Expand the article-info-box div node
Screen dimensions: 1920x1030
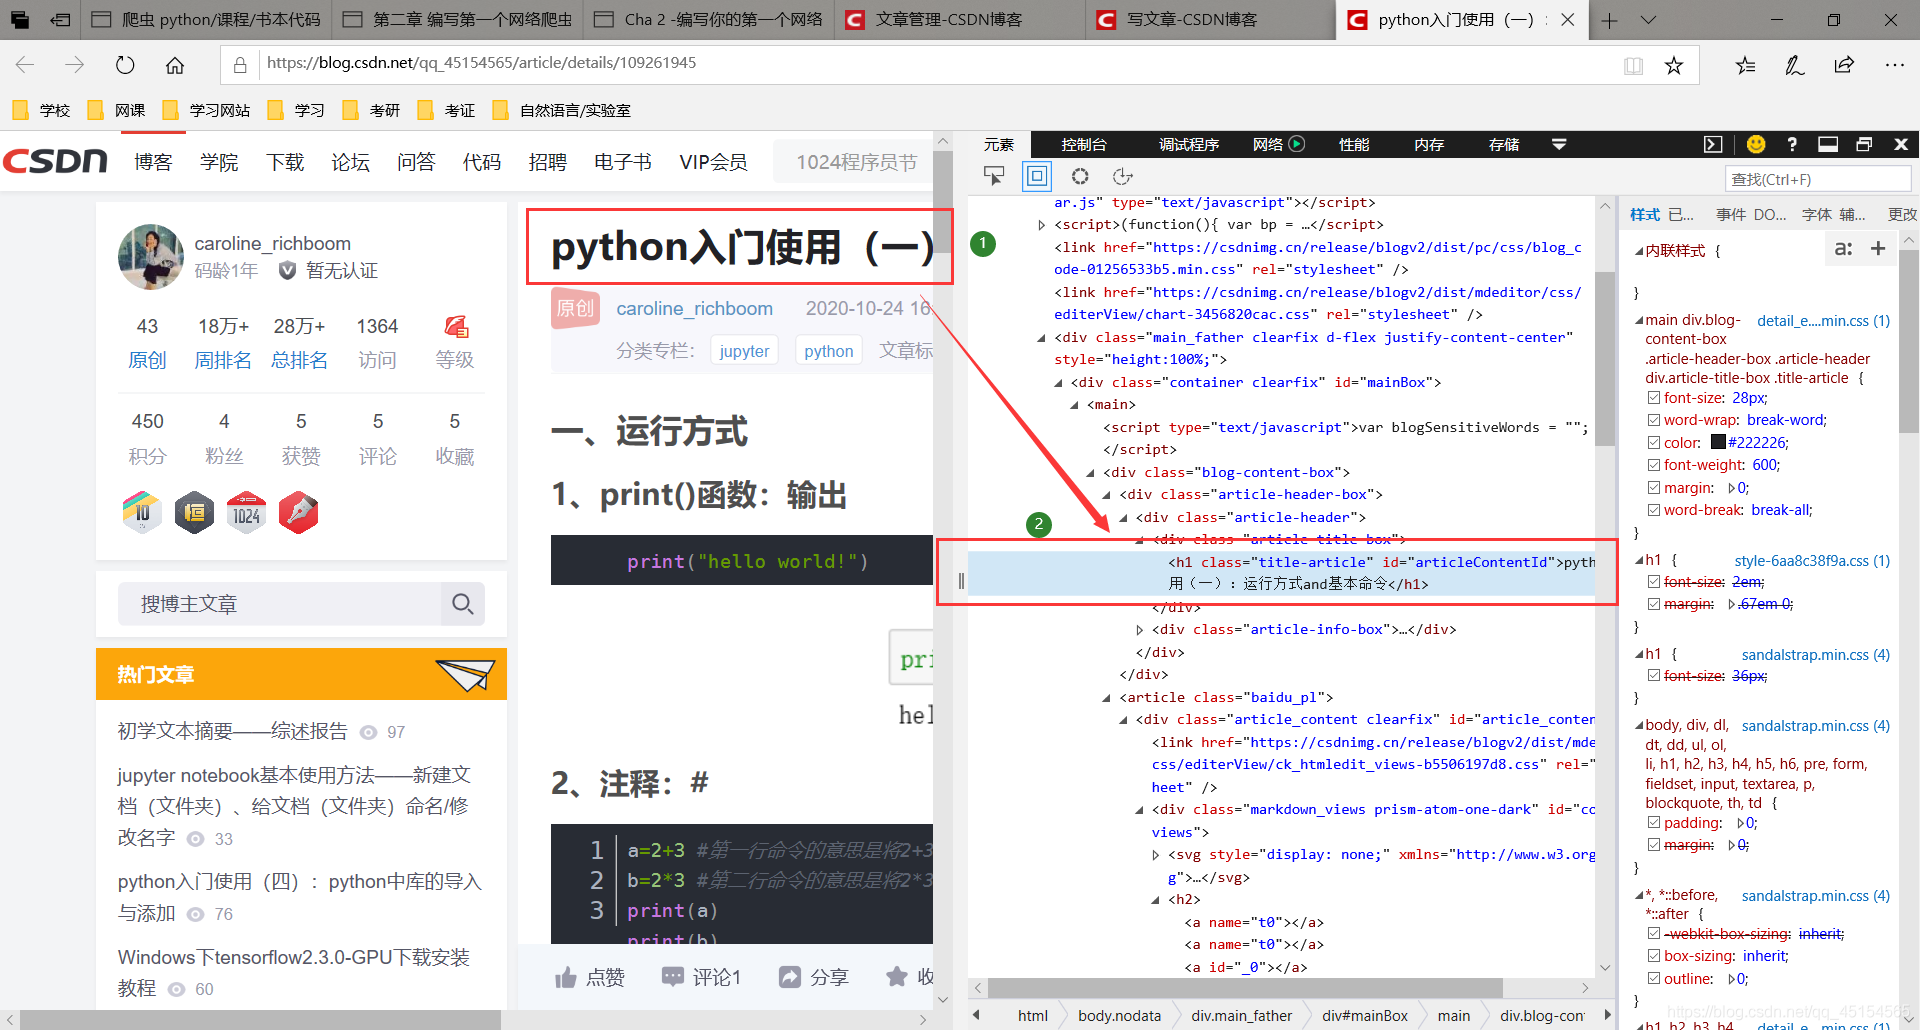[1140, 630]
